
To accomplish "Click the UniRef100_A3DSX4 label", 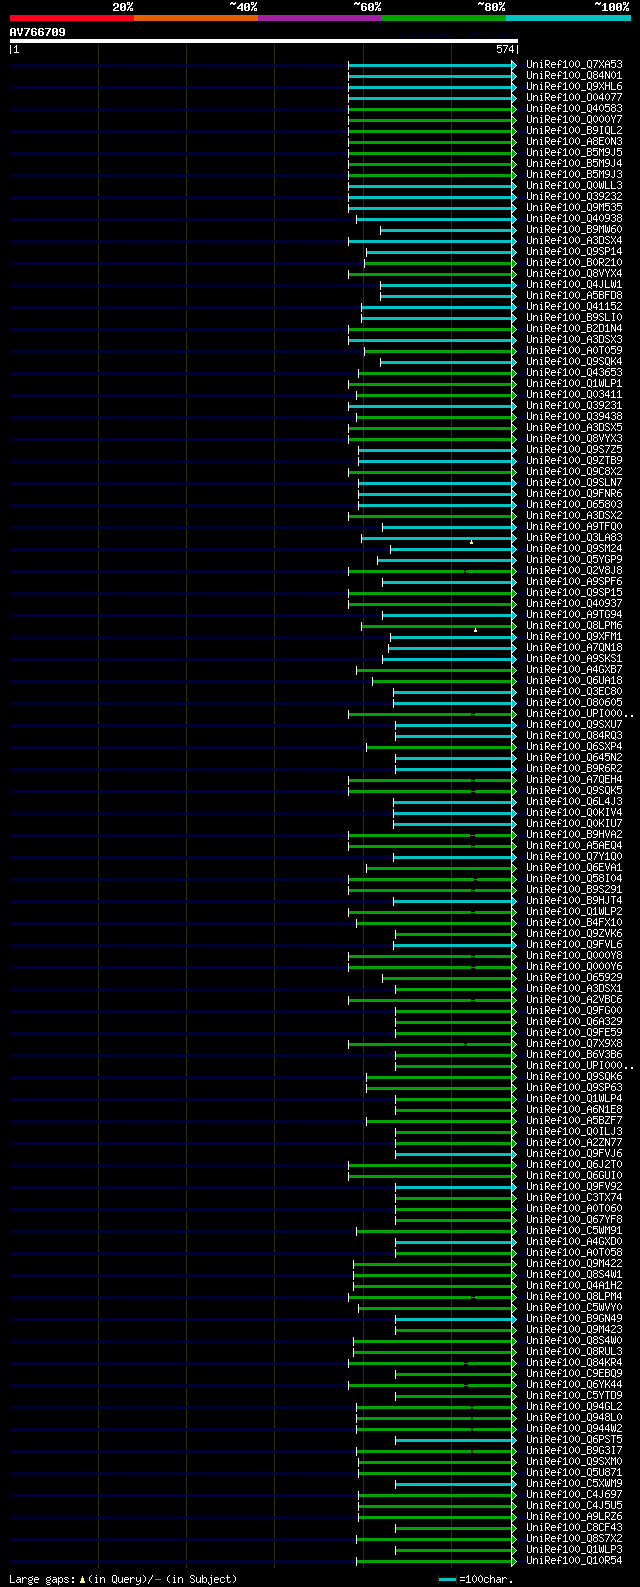I will (x=574, y=240).
